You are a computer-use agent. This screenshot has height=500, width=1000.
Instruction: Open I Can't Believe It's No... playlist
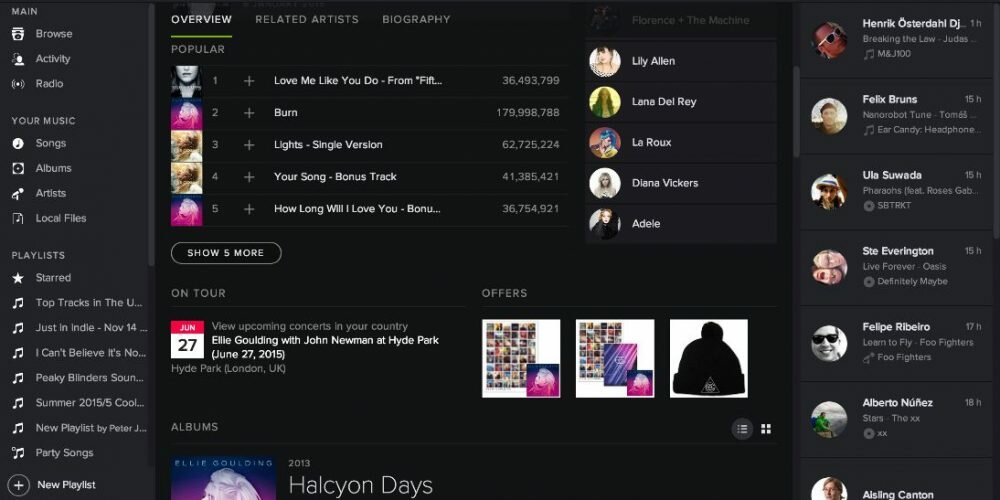click(x=91, y=352)
